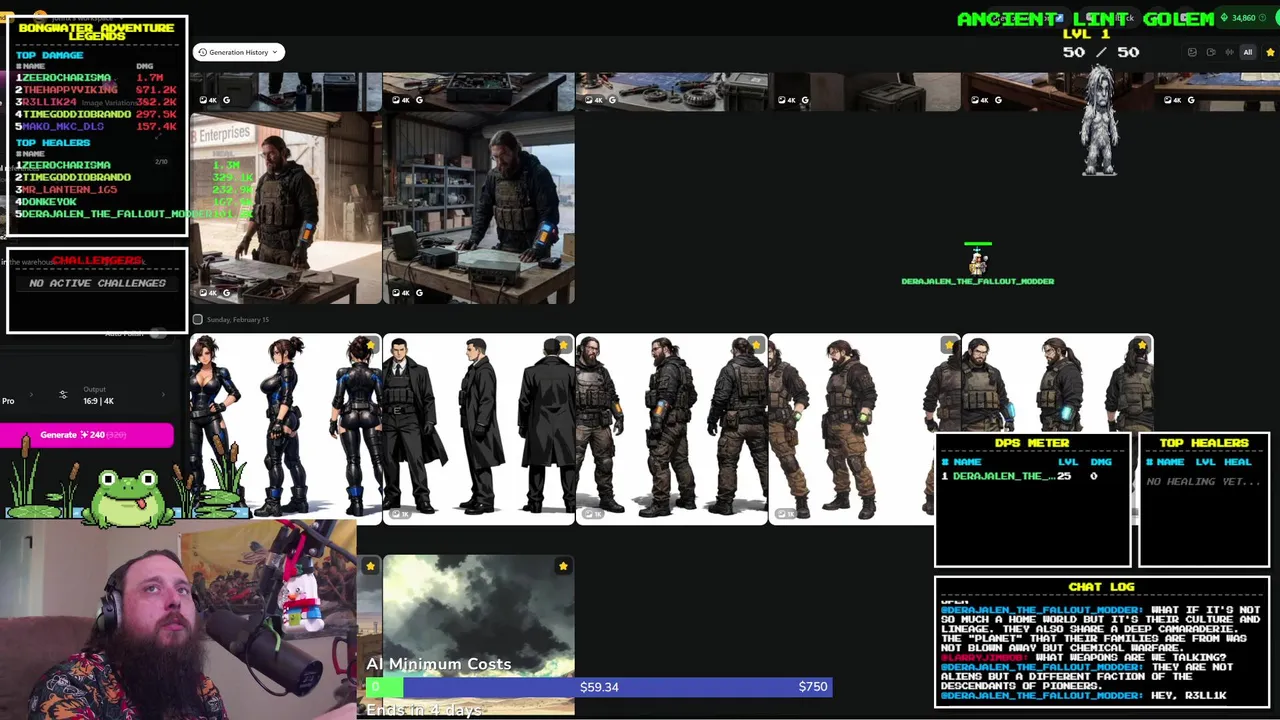This screenshot has height=720, width=1280.
Task: Click 4K badge on circuit board toolbox thumbnail
Action: [401, 100]
